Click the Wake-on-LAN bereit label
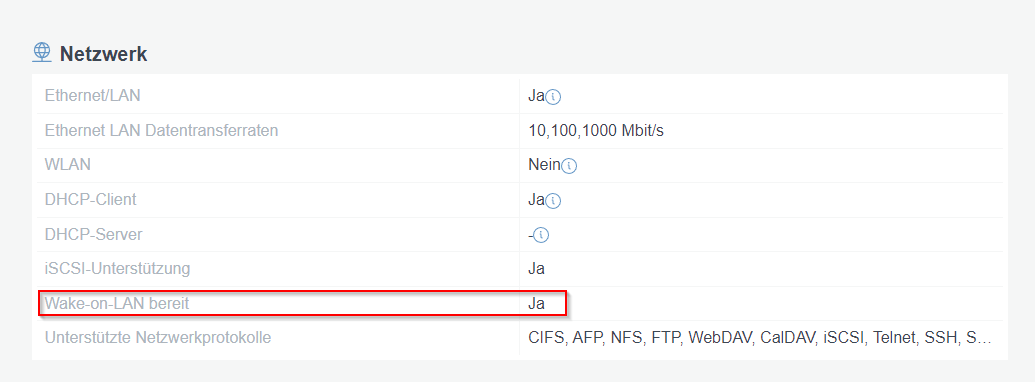Screen dimensions: 1035x382 [x=117, y=303]
